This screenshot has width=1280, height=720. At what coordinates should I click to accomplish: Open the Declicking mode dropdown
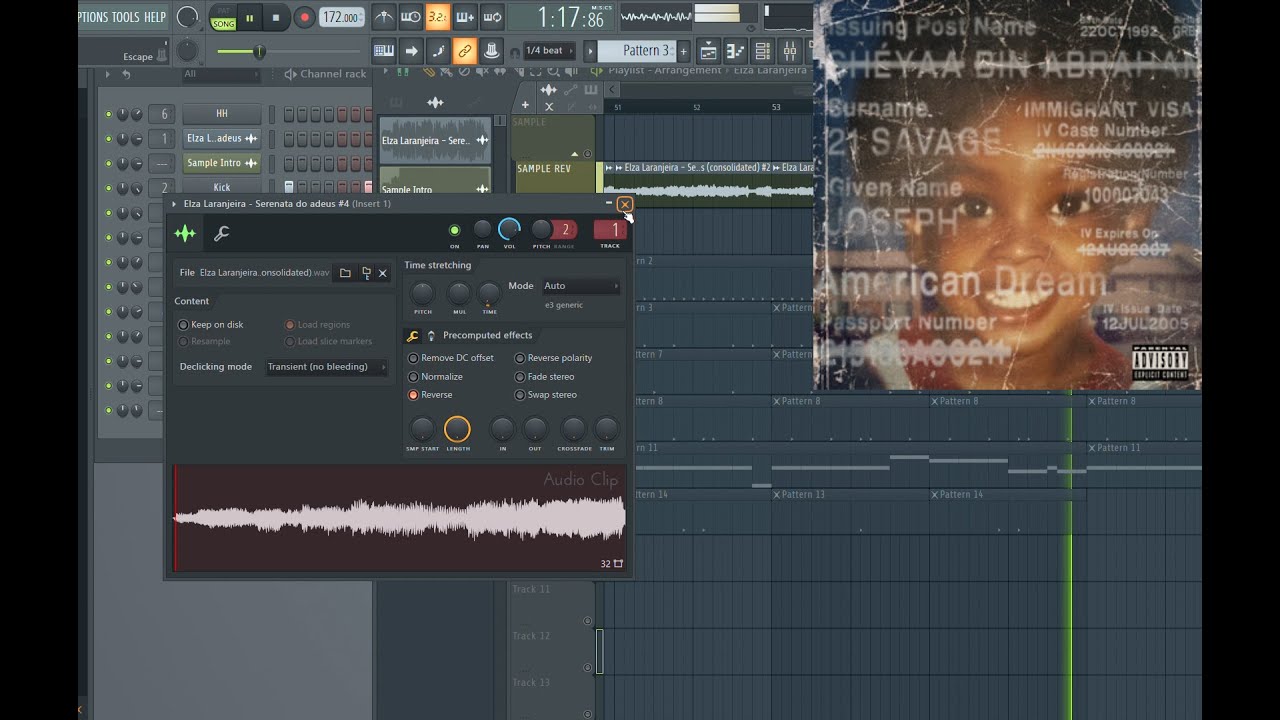click(x=327, y=367)
